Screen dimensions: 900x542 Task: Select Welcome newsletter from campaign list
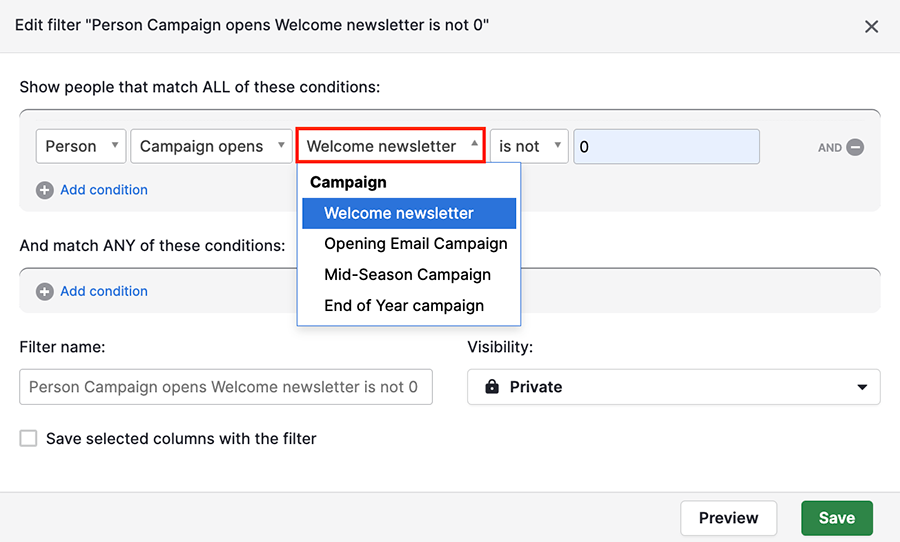(x=409, y=213)
